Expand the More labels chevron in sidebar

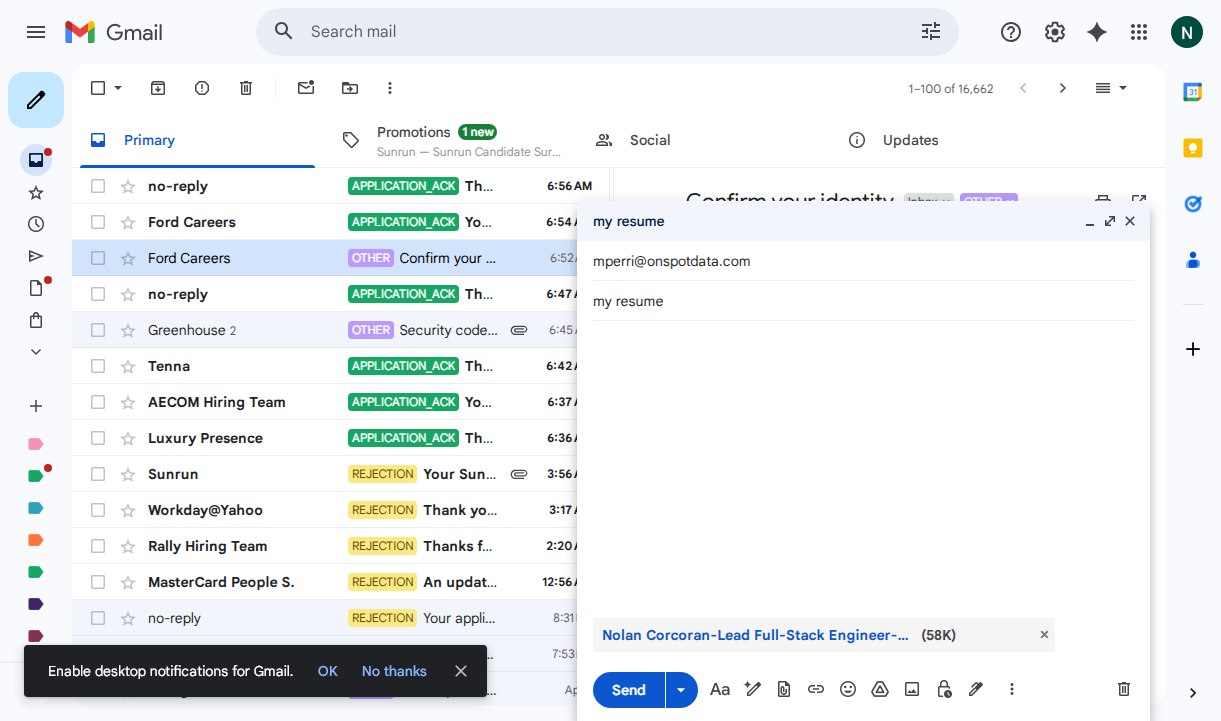point(36,352)
